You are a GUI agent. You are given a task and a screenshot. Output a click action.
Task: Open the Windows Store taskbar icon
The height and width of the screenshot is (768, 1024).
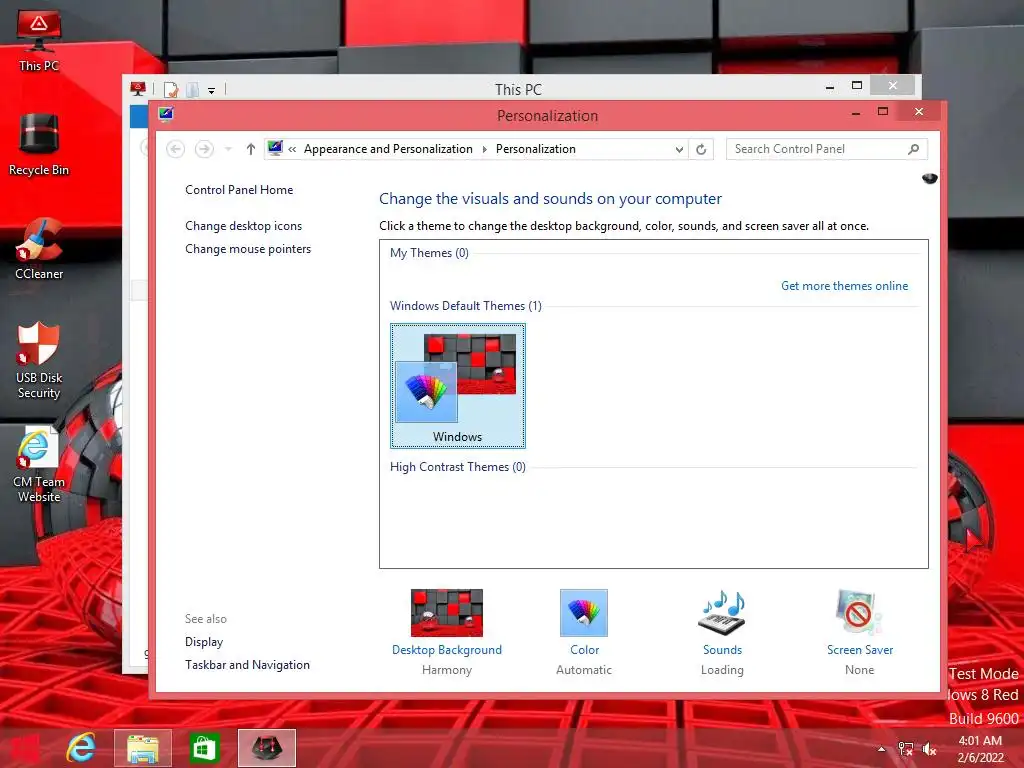[204, 748]
